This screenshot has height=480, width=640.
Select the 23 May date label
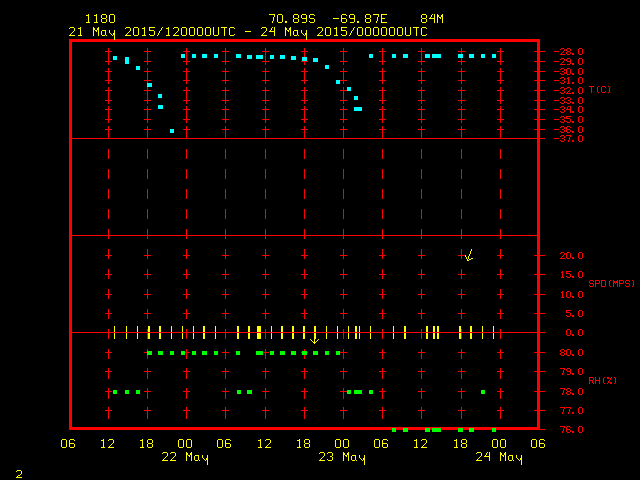342,457
